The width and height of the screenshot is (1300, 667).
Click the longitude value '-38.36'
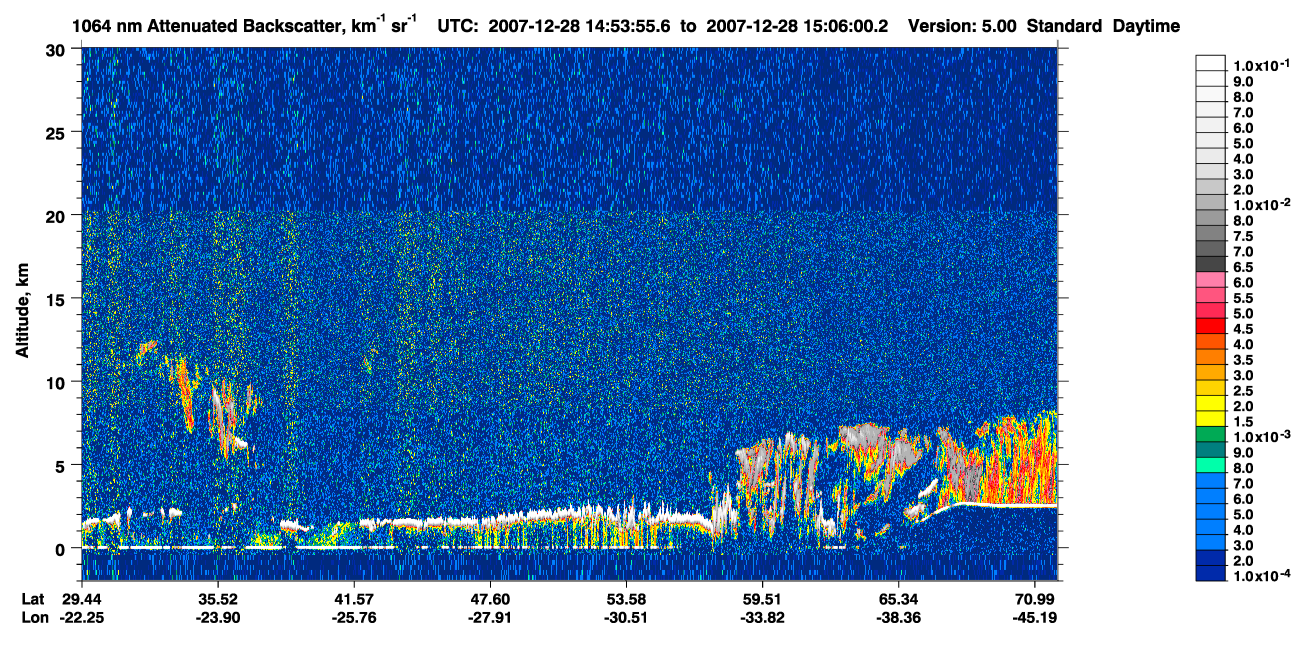coord(897,617)
